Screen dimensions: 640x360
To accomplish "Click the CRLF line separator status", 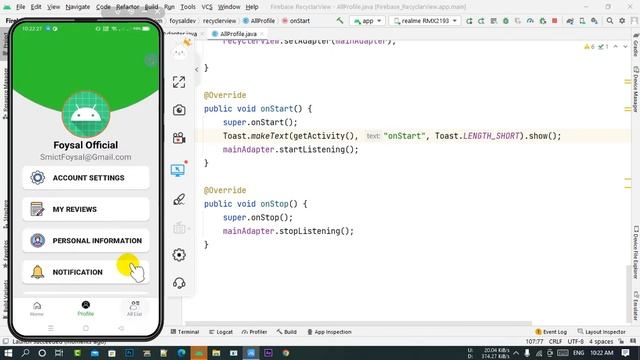I will click(556, 342).
